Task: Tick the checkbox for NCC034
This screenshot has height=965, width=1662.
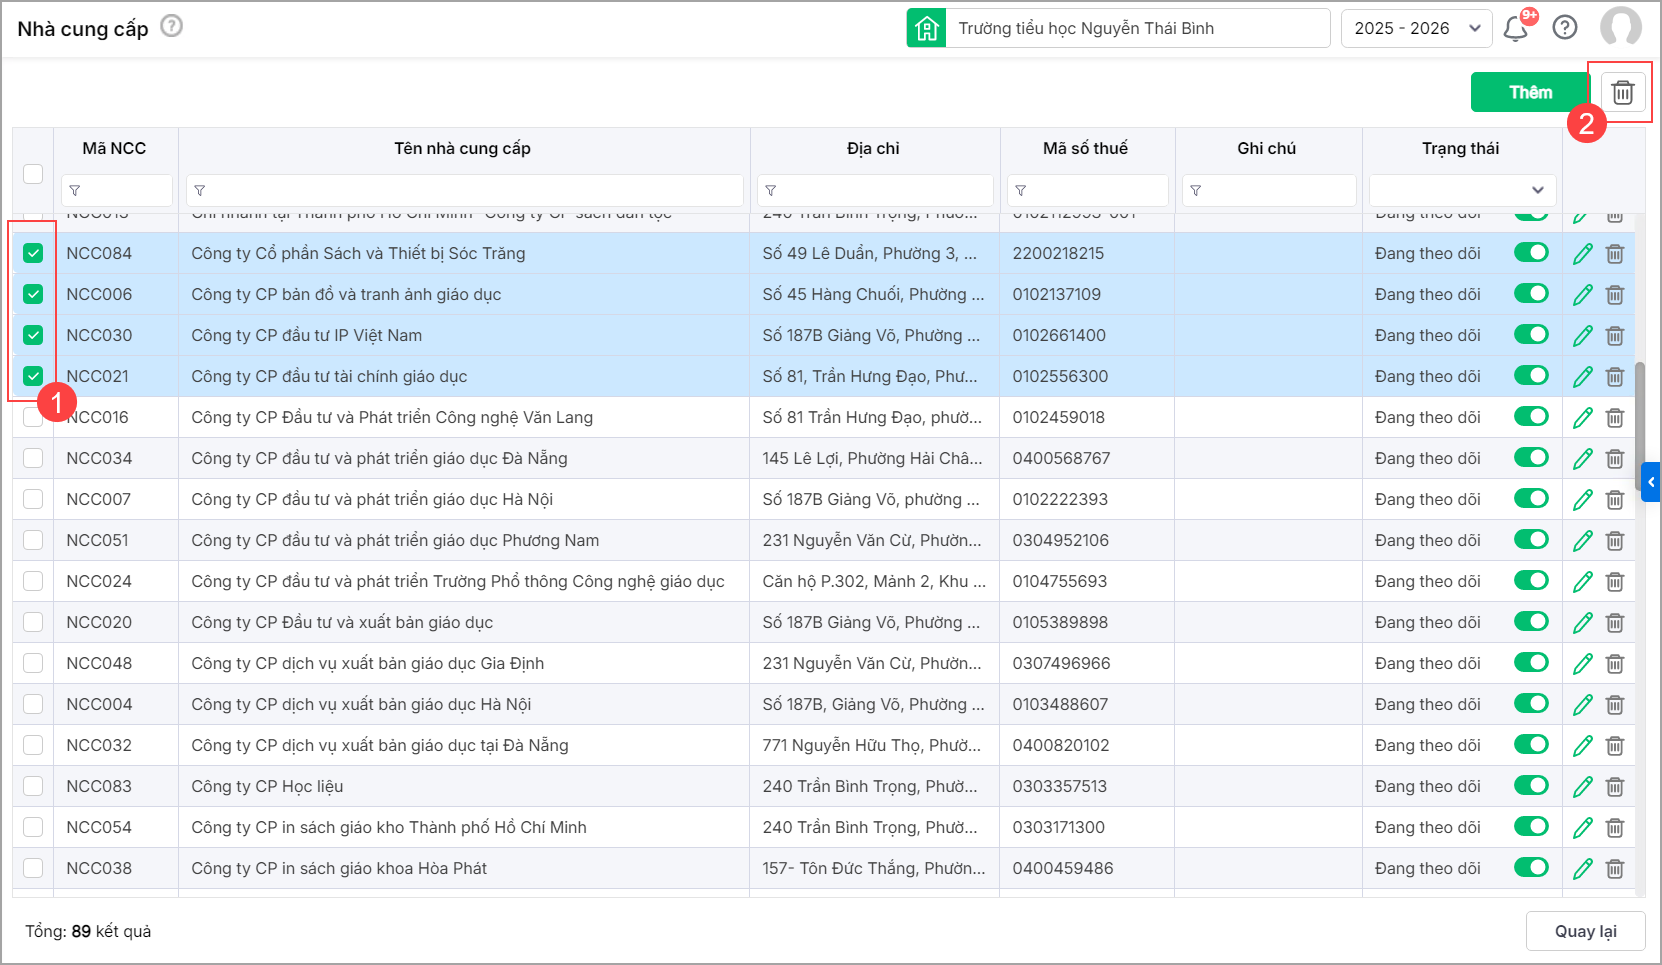Action: point(33,458)
